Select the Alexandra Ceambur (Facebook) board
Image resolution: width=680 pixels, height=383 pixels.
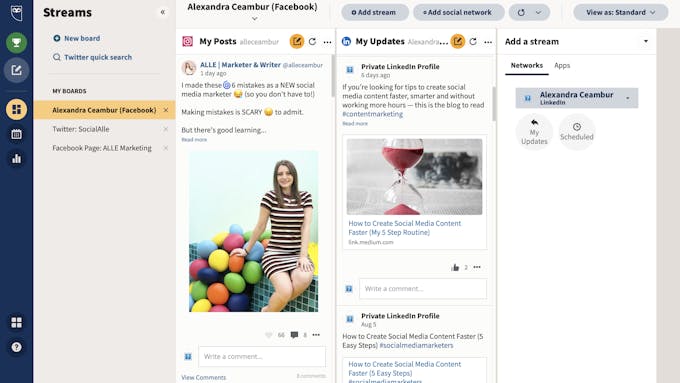[x=104, y=110]
